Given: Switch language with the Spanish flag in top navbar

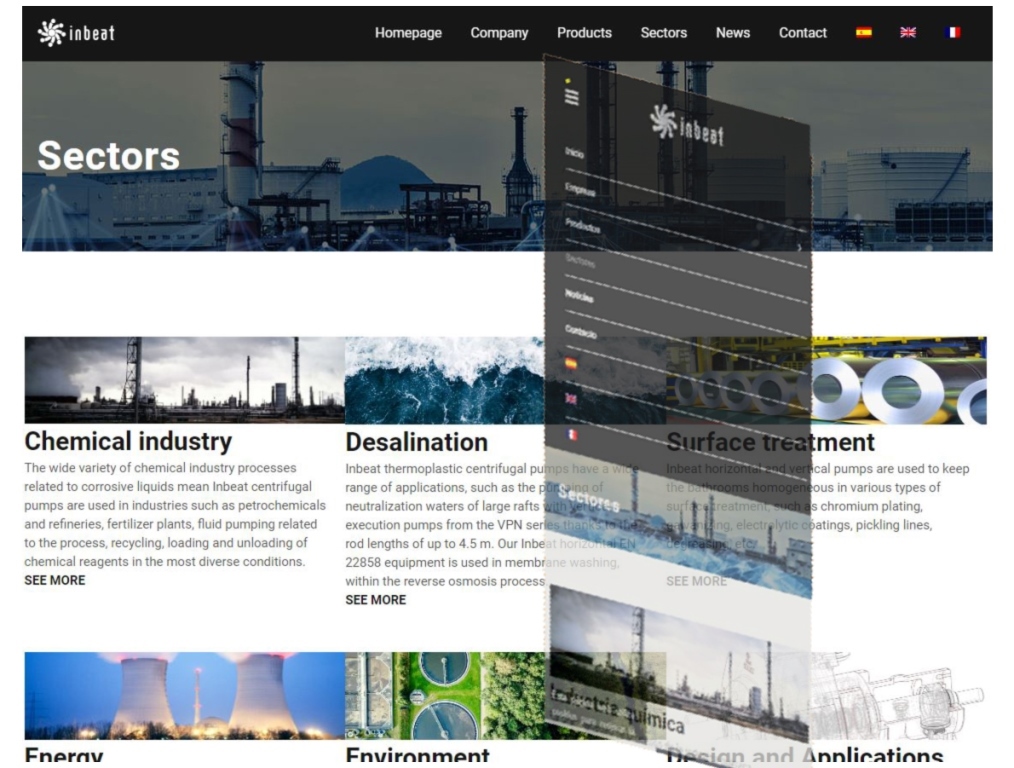Looking at the screenshot, I should (863, 32).
